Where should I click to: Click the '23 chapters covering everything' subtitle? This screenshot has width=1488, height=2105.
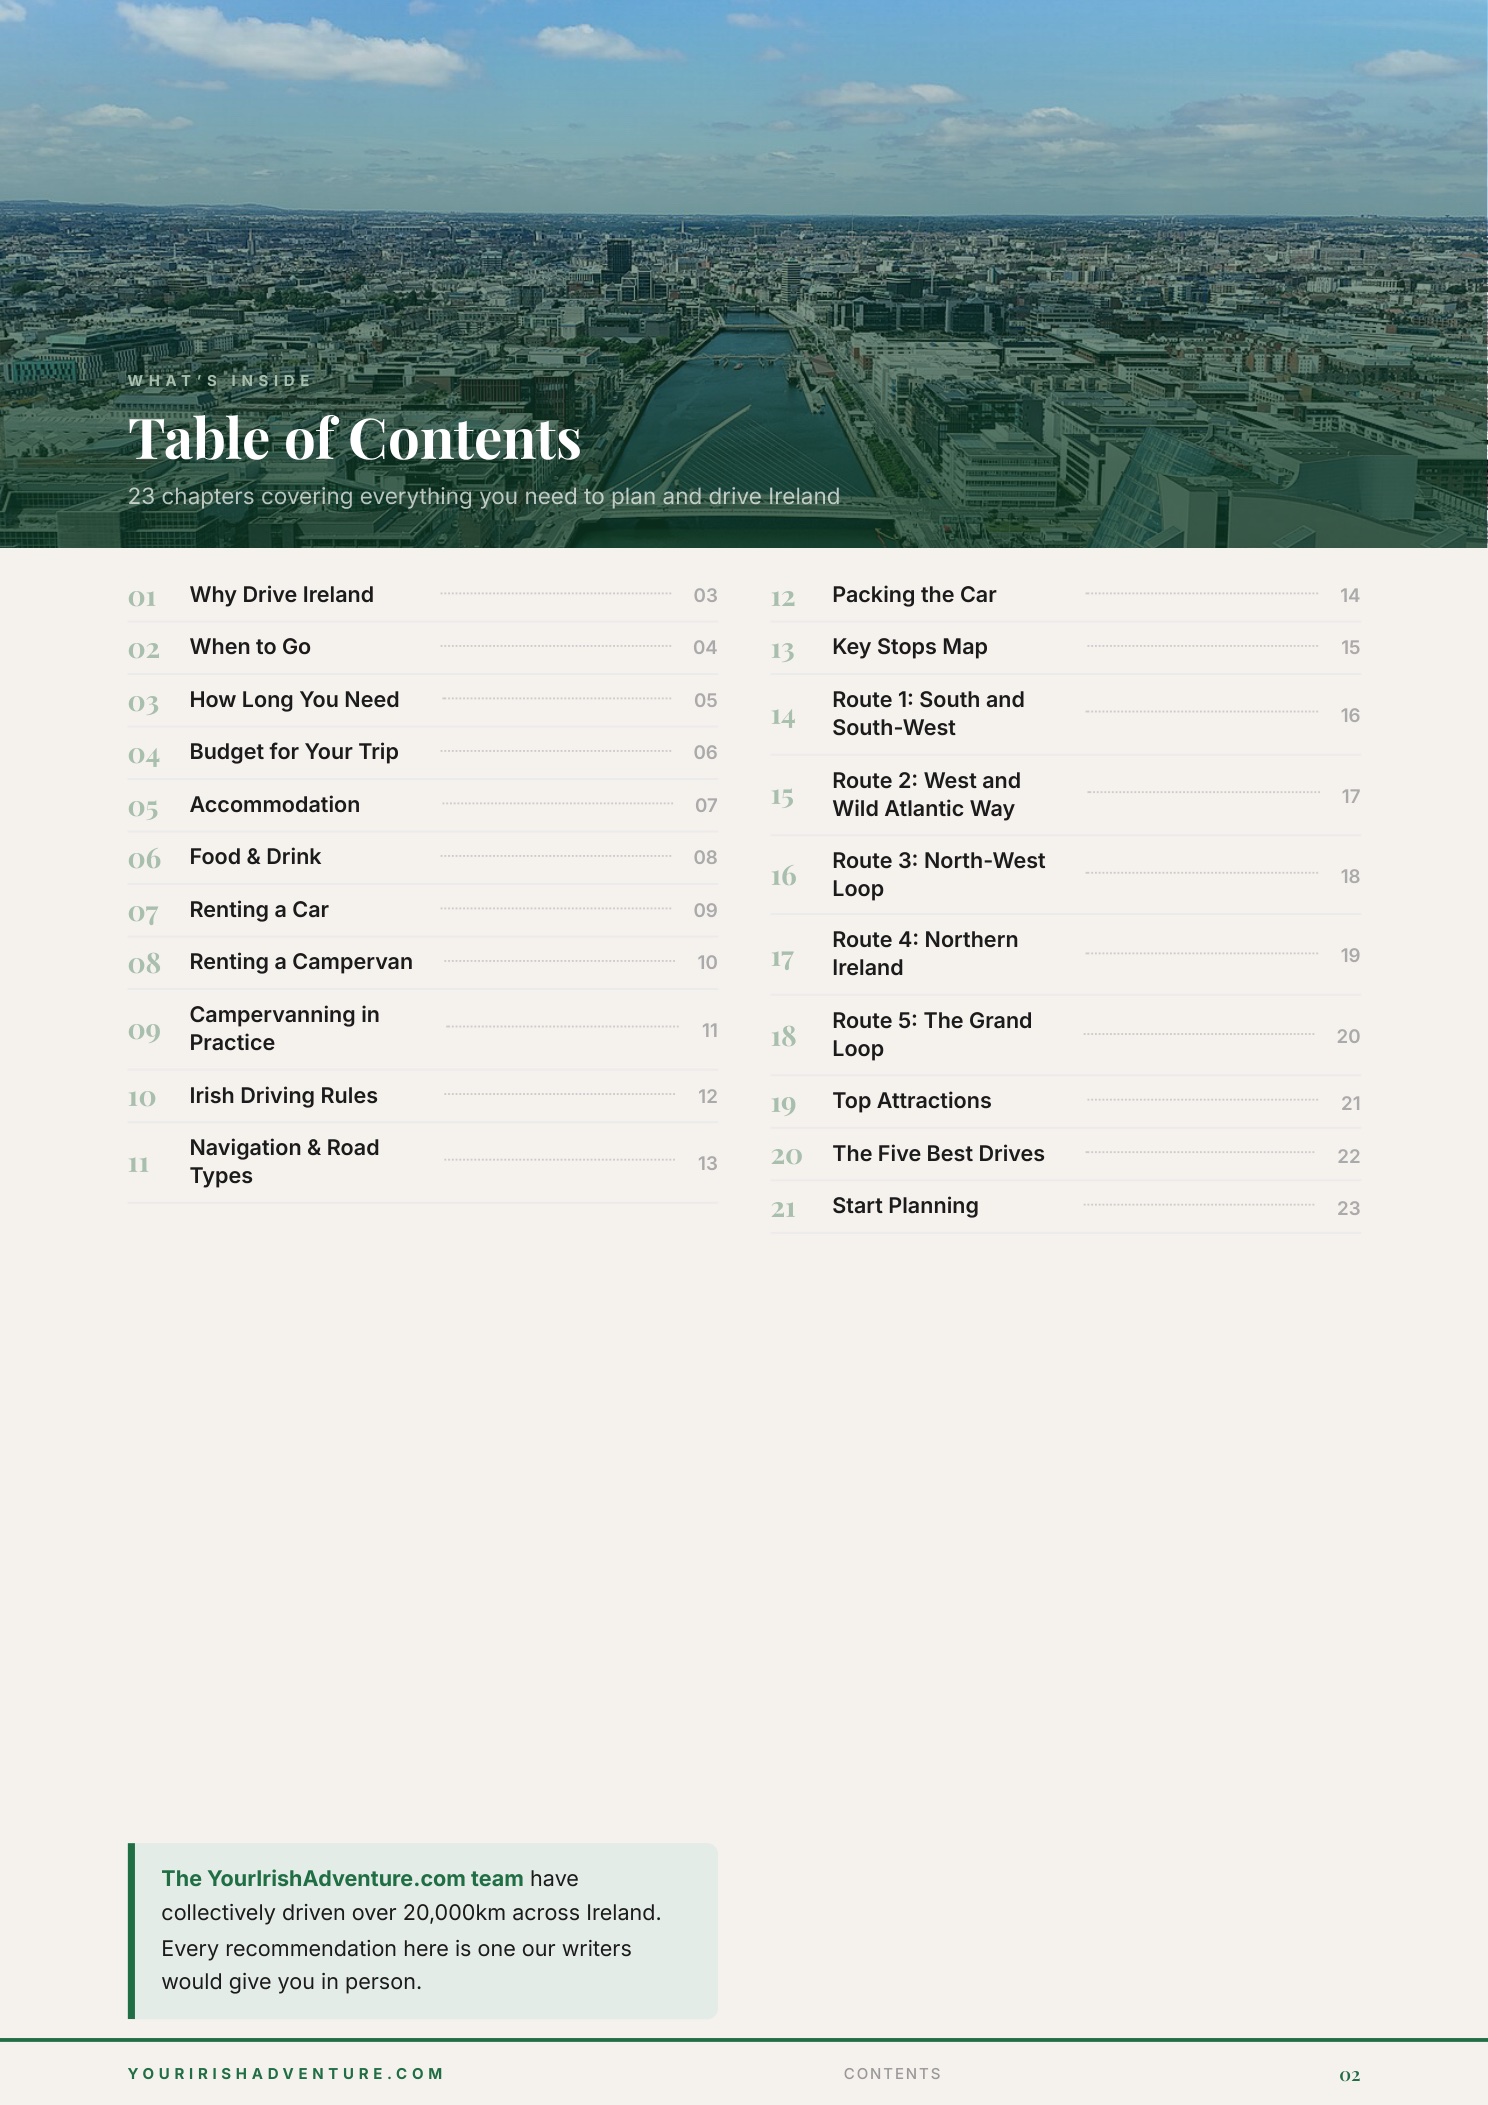(484, 497)
